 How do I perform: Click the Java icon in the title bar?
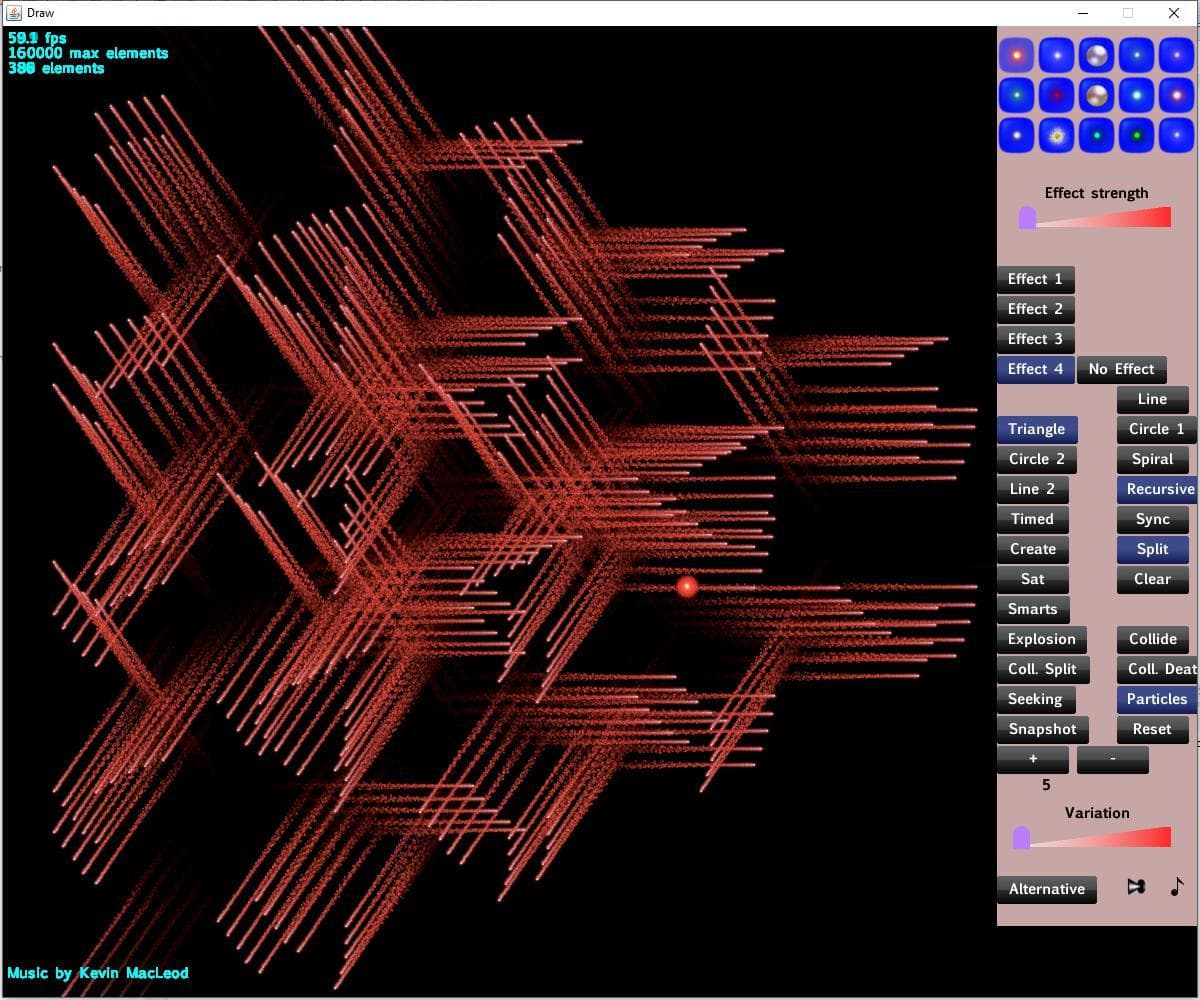coord(14,13)
